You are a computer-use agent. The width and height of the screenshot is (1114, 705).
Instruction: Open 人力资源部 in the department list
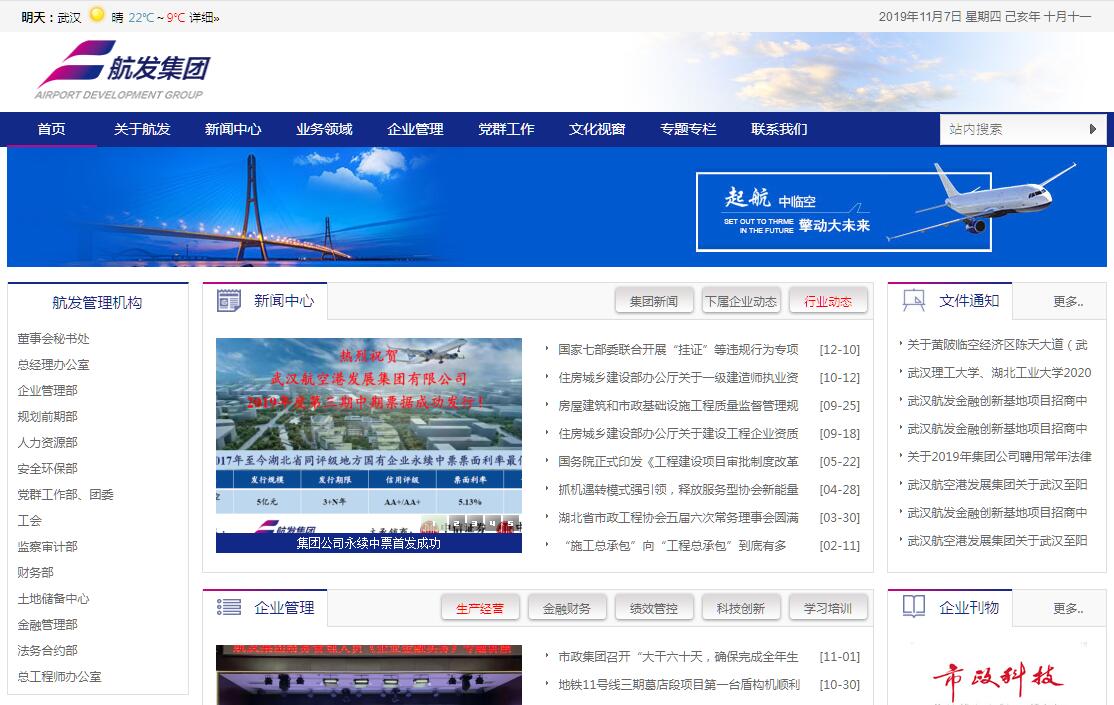pos(47,442)
